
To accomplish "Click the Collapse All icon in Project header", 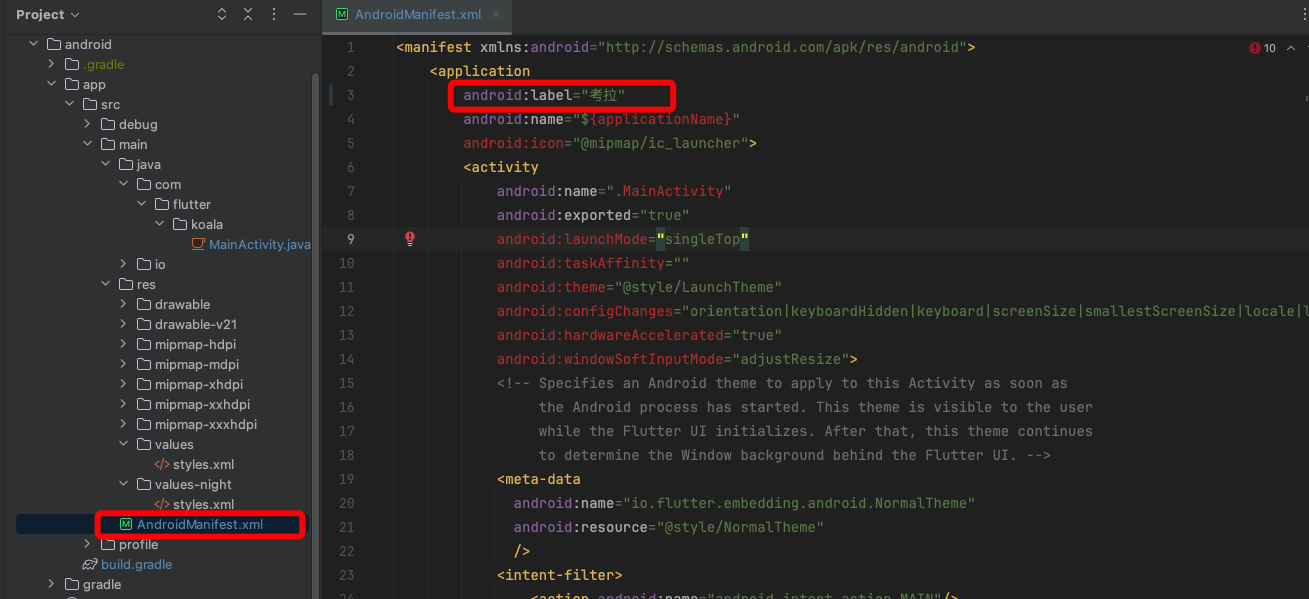I will coord(248,14).
